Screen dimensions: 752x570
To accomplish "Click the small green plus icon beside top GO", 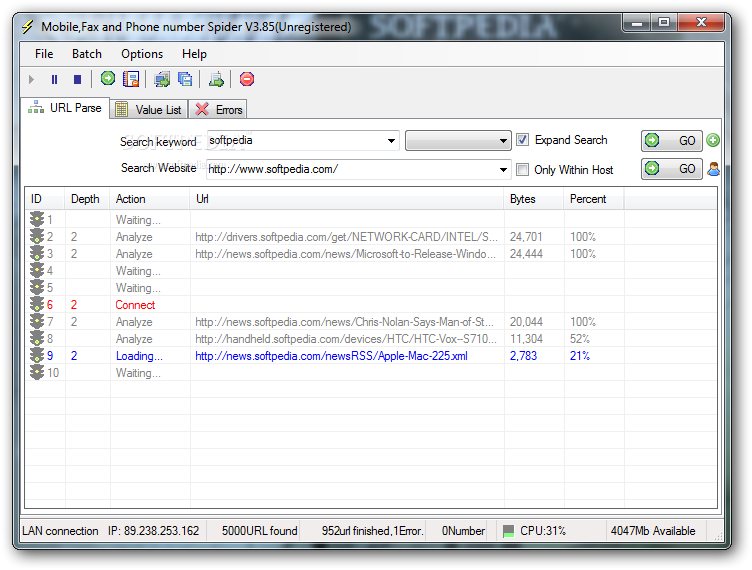I will point(713,140).
